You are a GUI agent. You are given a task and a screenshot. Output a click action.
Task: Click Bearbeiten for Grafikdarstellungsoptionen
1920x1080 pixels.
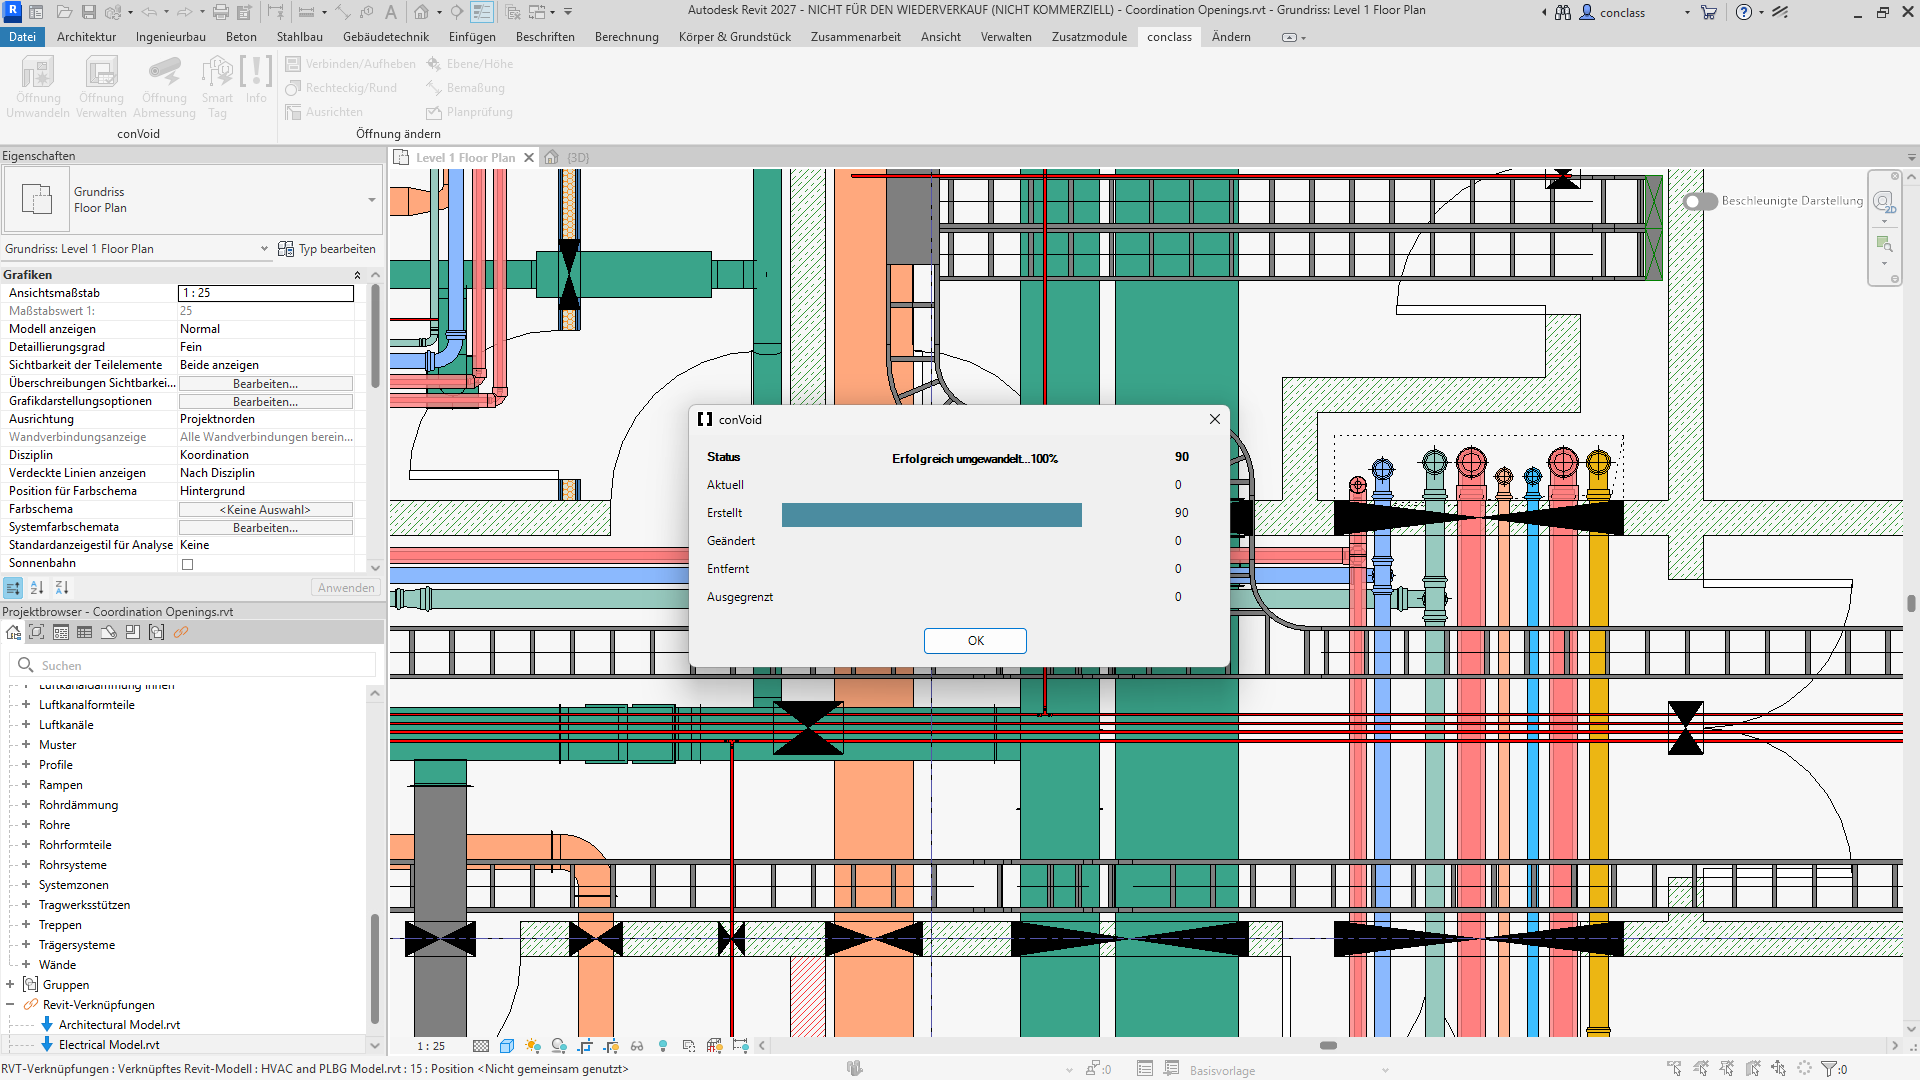[266, 402]
